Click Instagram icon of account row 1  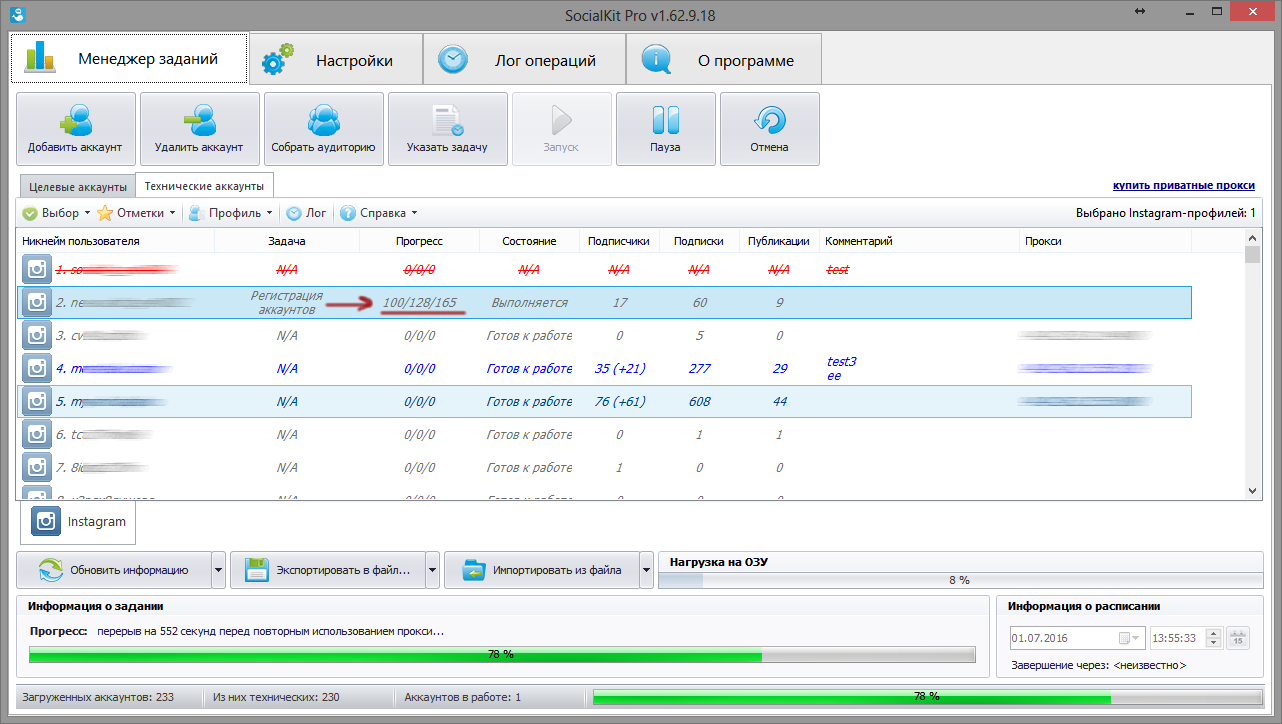(x=37, y=269)
